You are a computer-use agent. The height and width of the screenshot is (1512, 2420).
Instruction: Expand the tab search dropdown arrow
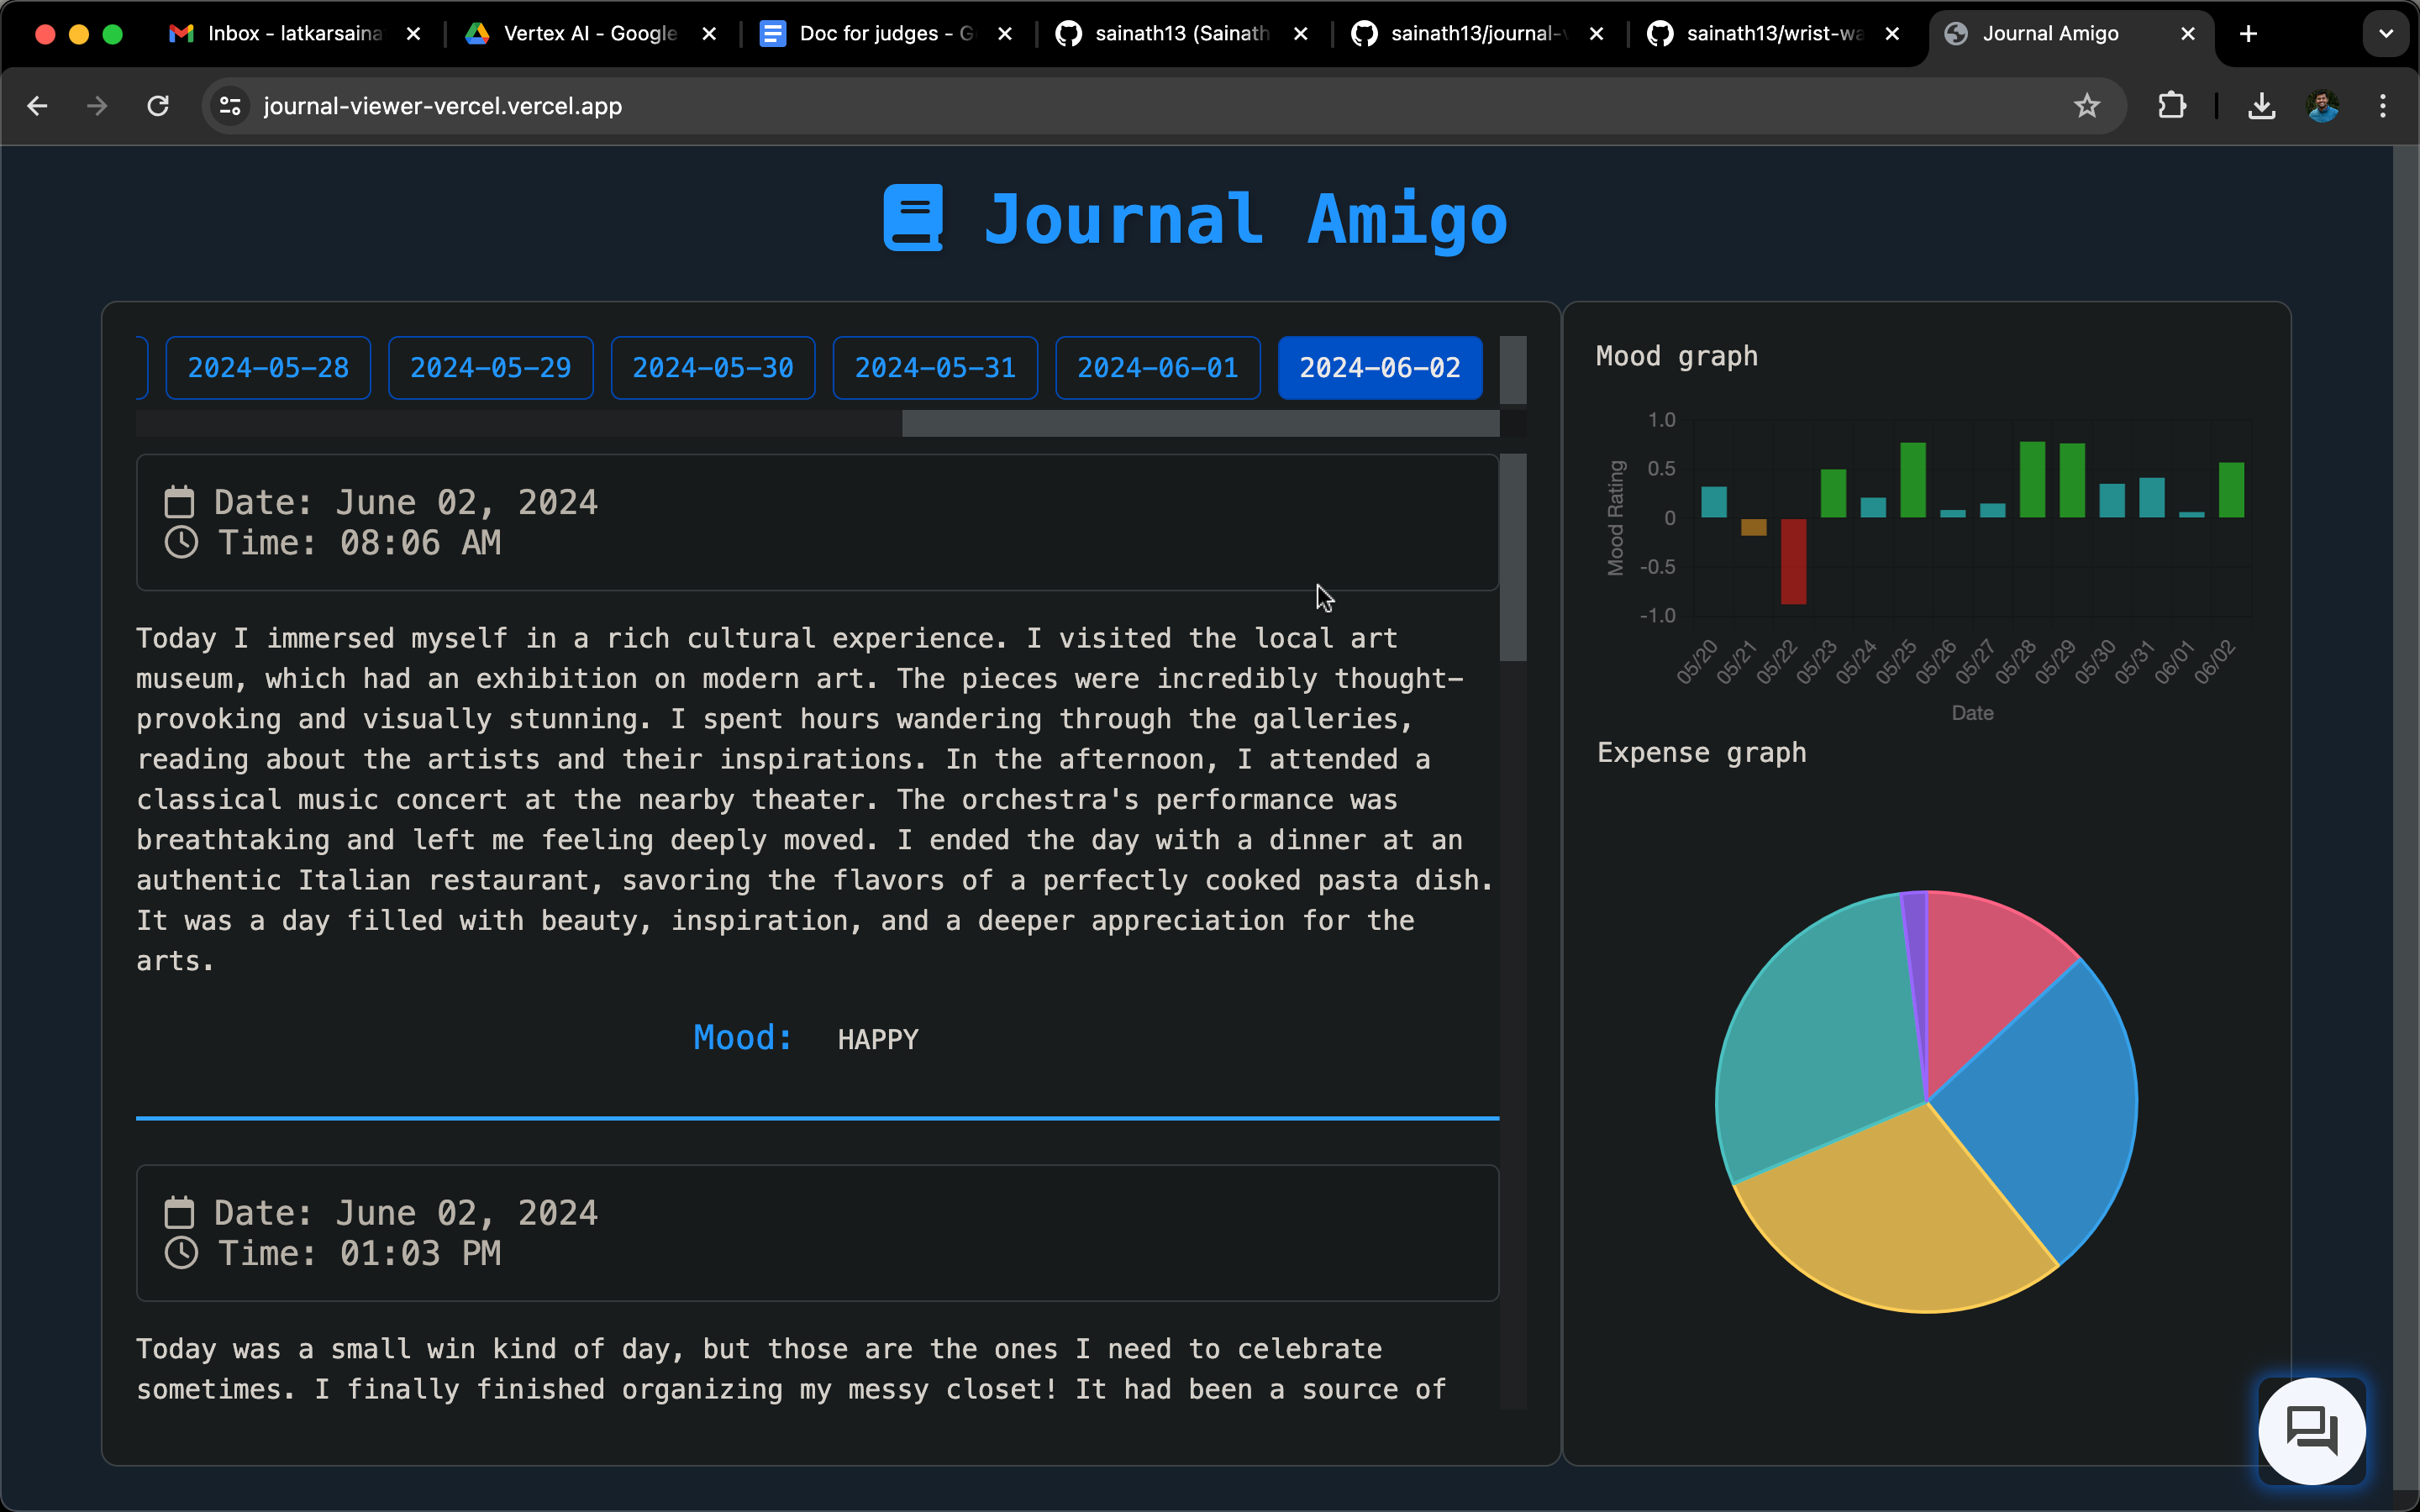click(x=2386, y=34)
